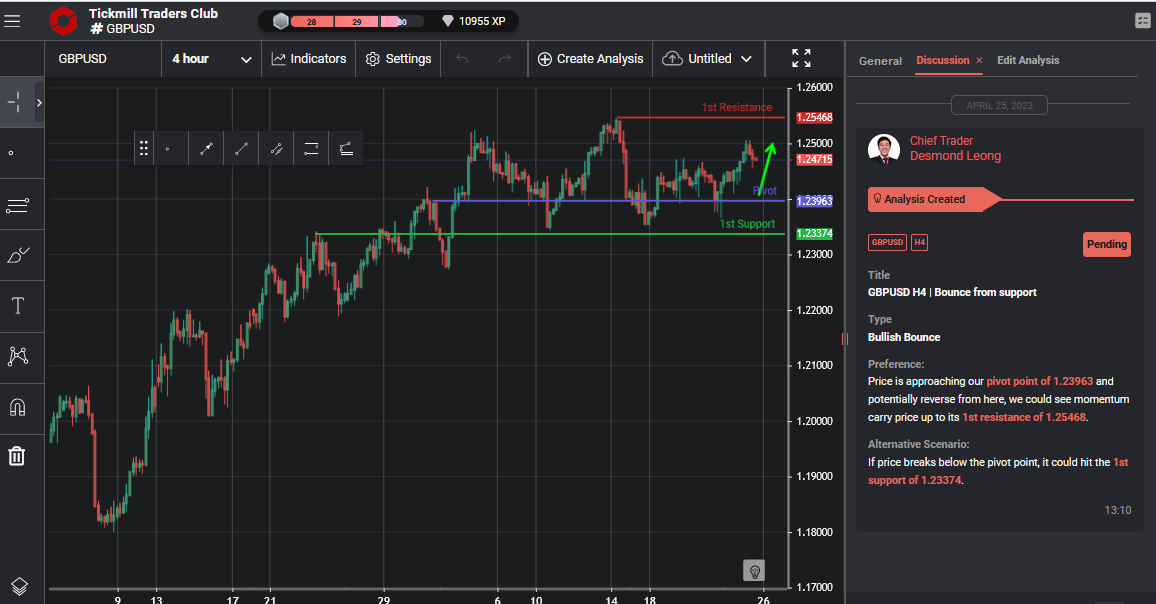Click the 1.23963 pivot price label

pyautogui.click(x=814, y=201)
